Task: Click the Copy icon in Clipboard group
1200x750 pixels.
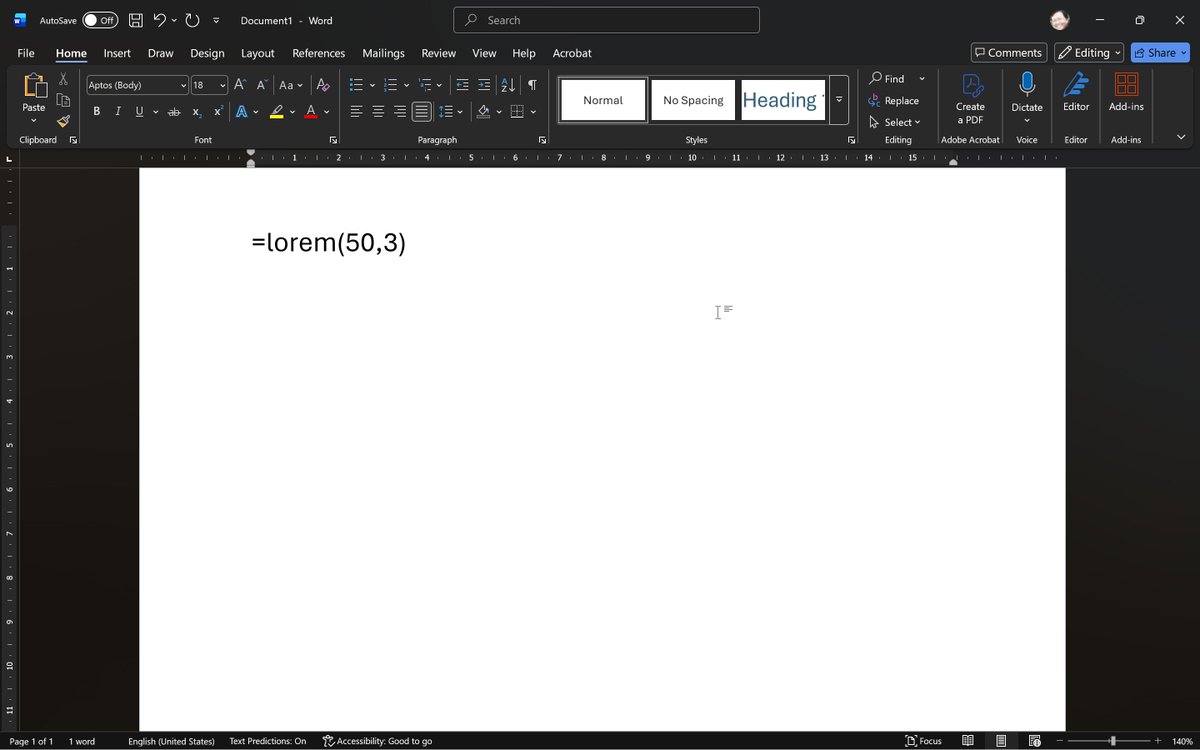Action: [63, 100]
